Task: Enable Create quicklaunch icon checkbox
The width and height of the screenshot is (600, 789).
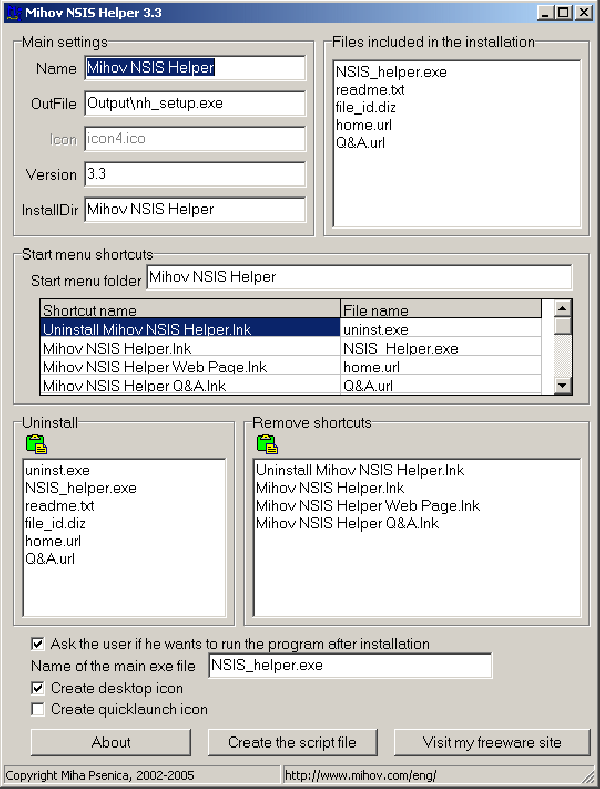Action: click(38, 709)
